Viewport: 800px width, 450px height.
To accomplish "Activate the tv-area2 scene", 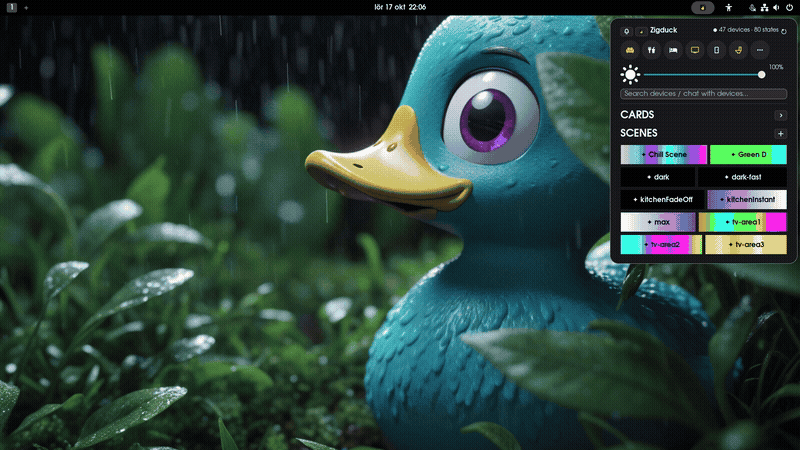I will (x=662, y=244).
